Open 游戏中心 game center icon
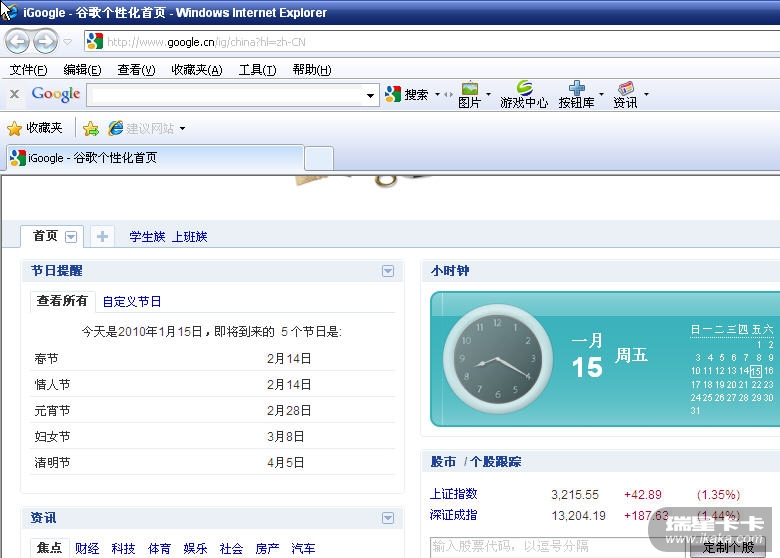The height and width of the screenshot is (558, 780). (x=524, y=95)
